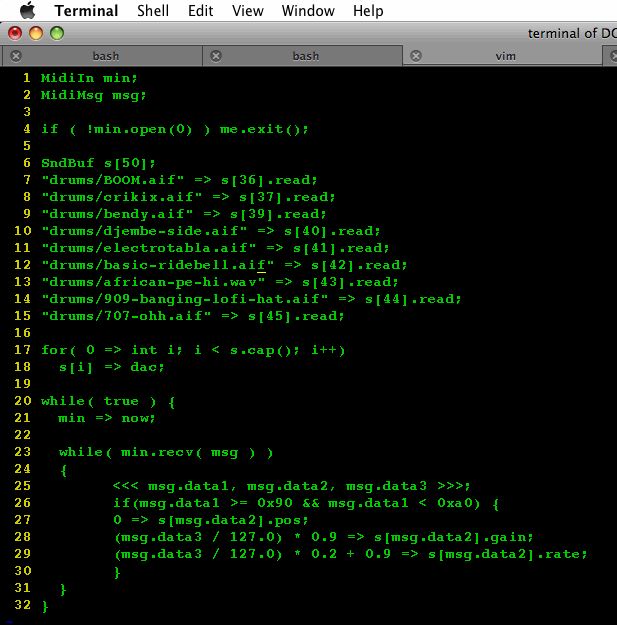
Task: Click 'msg.data3 >>>;' on line 25
Action: tap(408, 486)
